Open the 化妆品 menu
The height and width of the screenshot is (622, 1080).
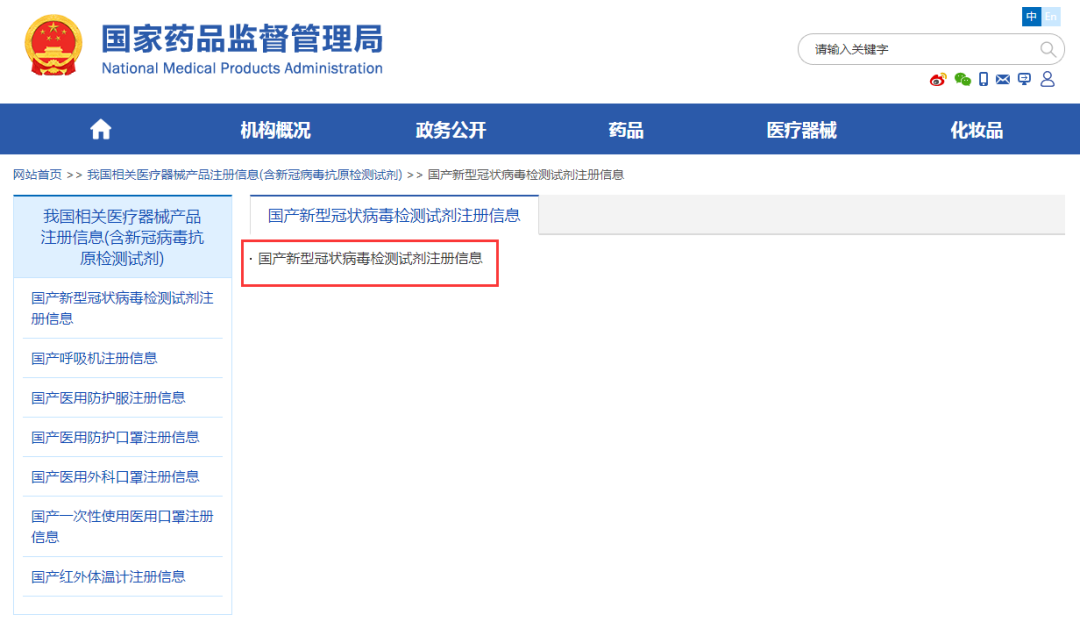click(x=977, y=130)
